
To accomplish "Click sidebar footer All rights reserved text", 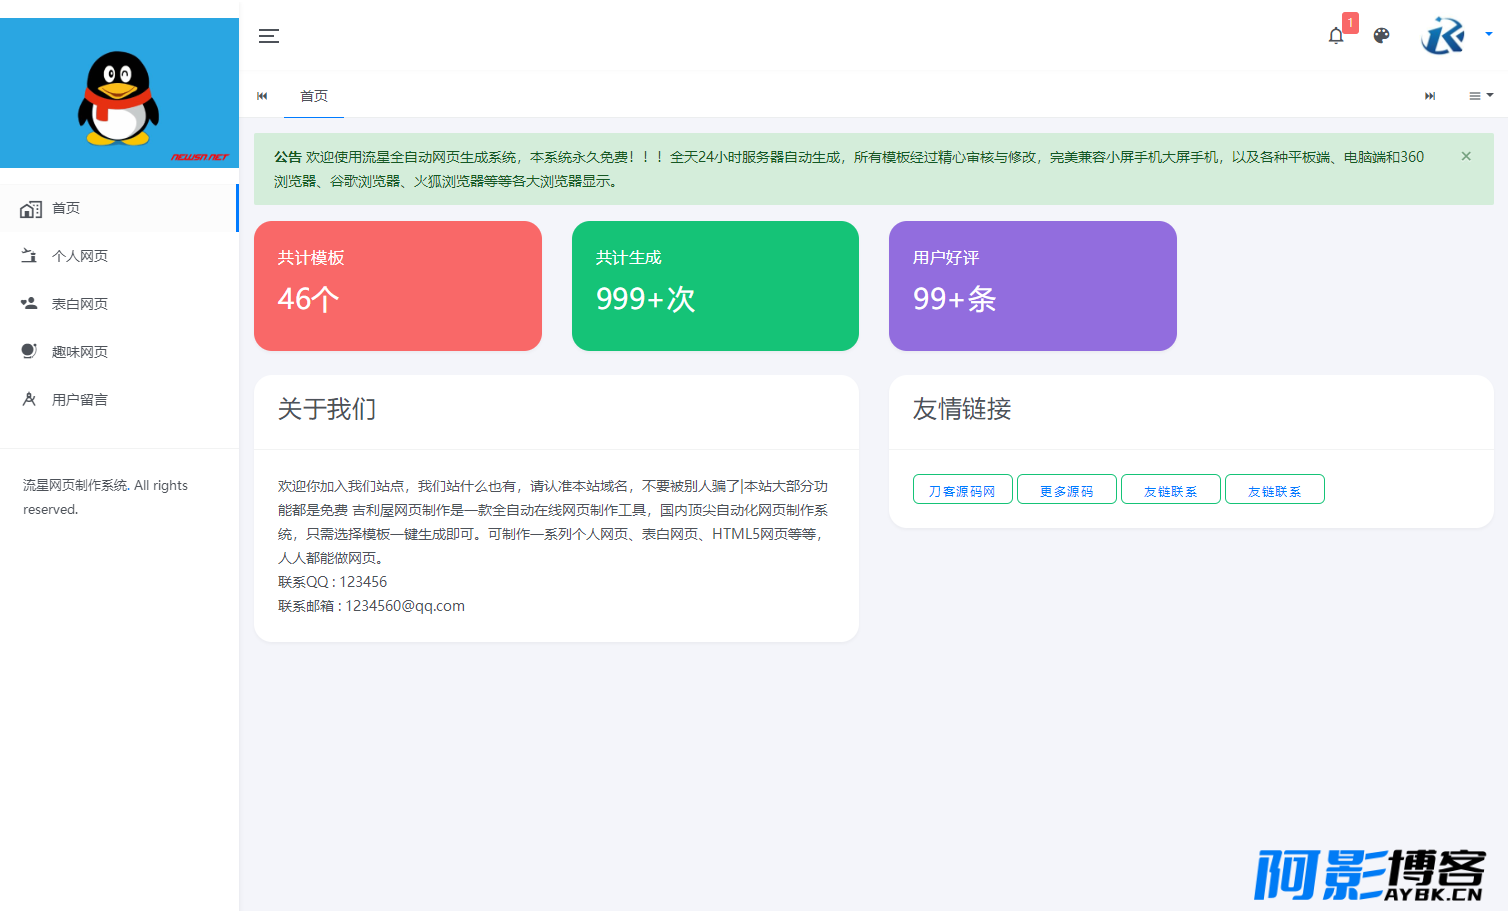I will click(x=105, y=497).
